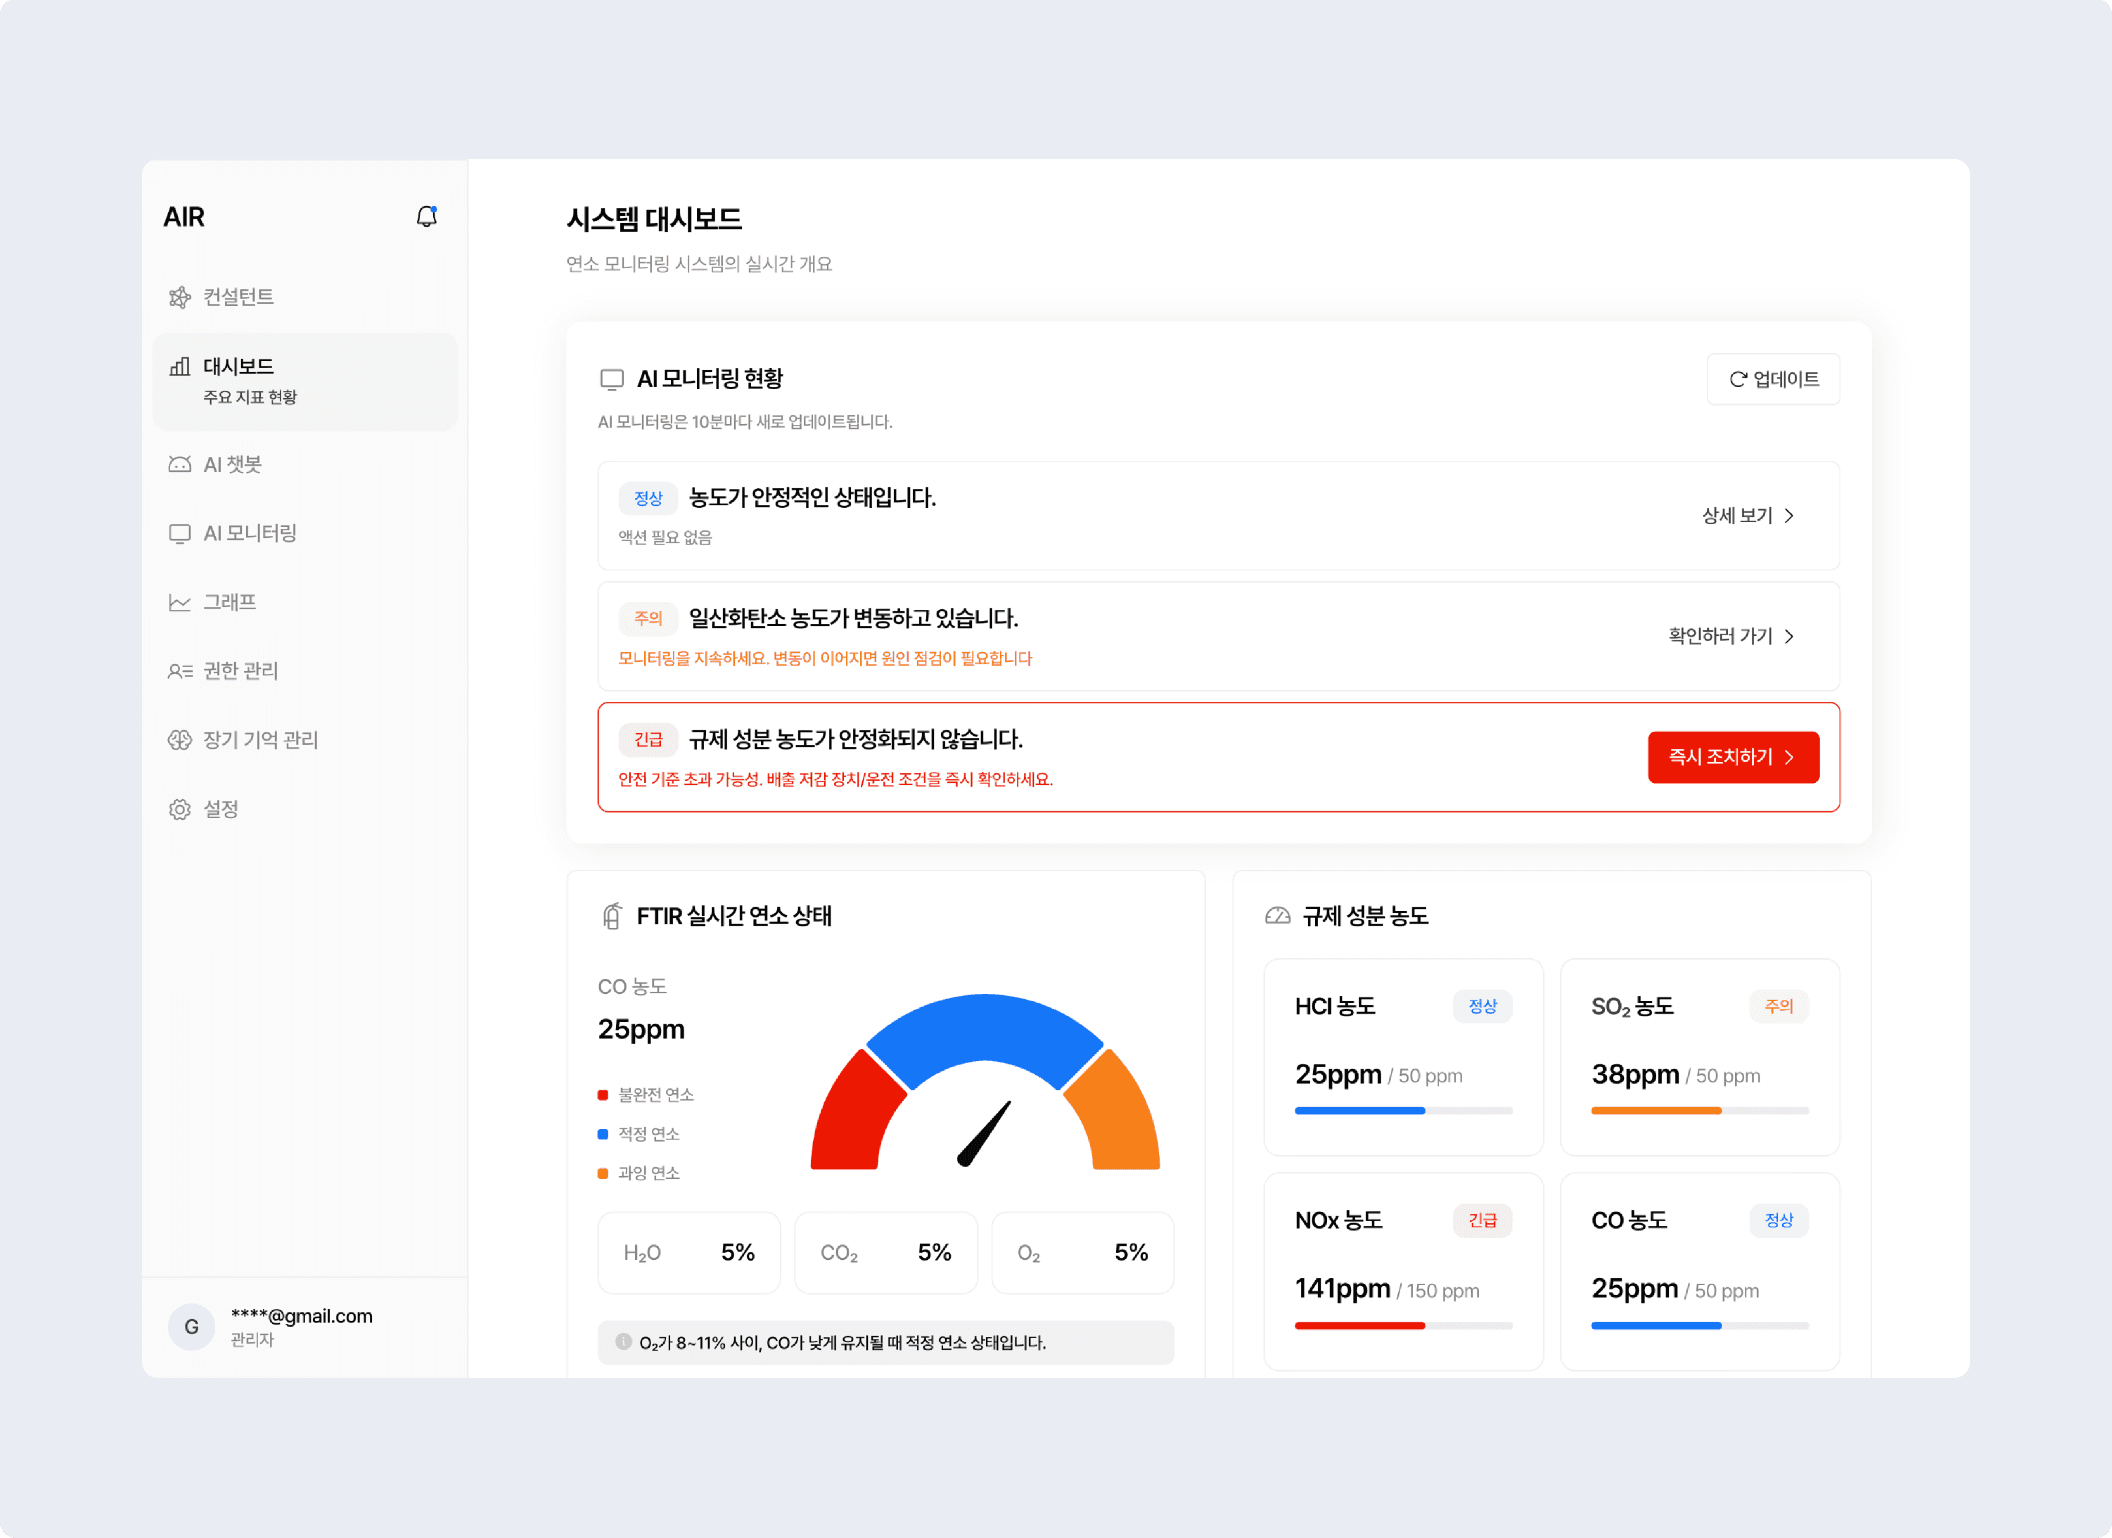Click the NOx 농도 red progress bar
This screenshot has width=2112, height=1538.
(x=1359, y=1325)
